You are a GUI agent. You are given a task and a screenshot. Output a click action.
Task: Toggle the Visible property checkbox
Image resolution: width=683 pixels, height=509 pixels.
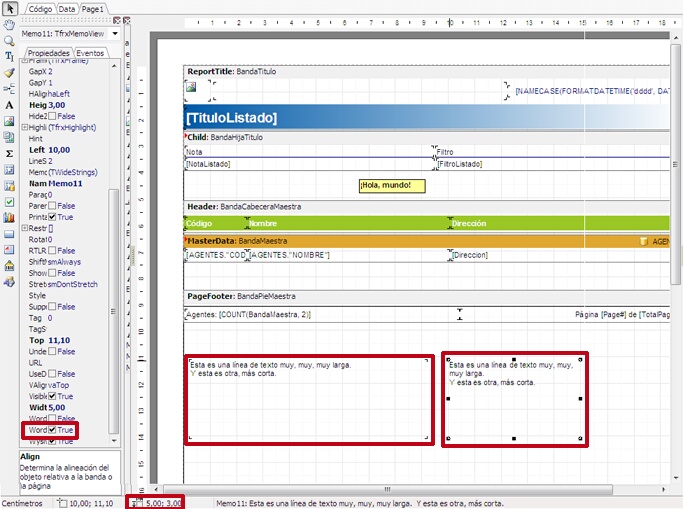coord(53,396)
